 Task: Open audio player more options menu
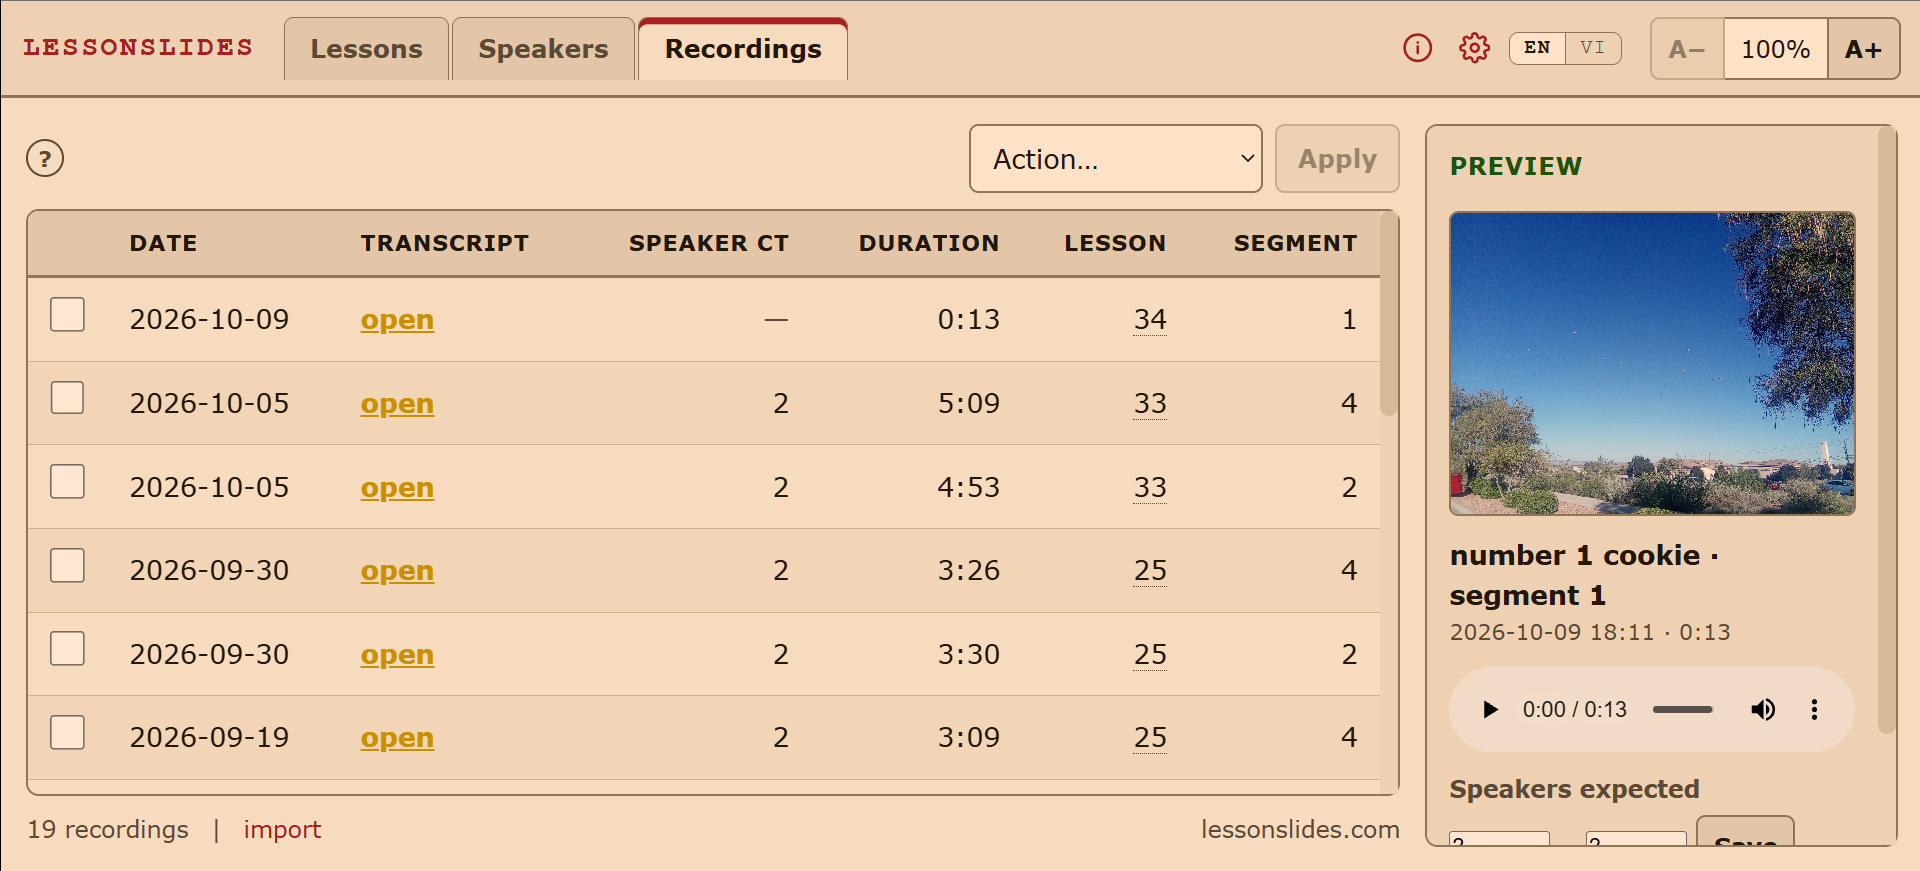[x=1814, y=709]
